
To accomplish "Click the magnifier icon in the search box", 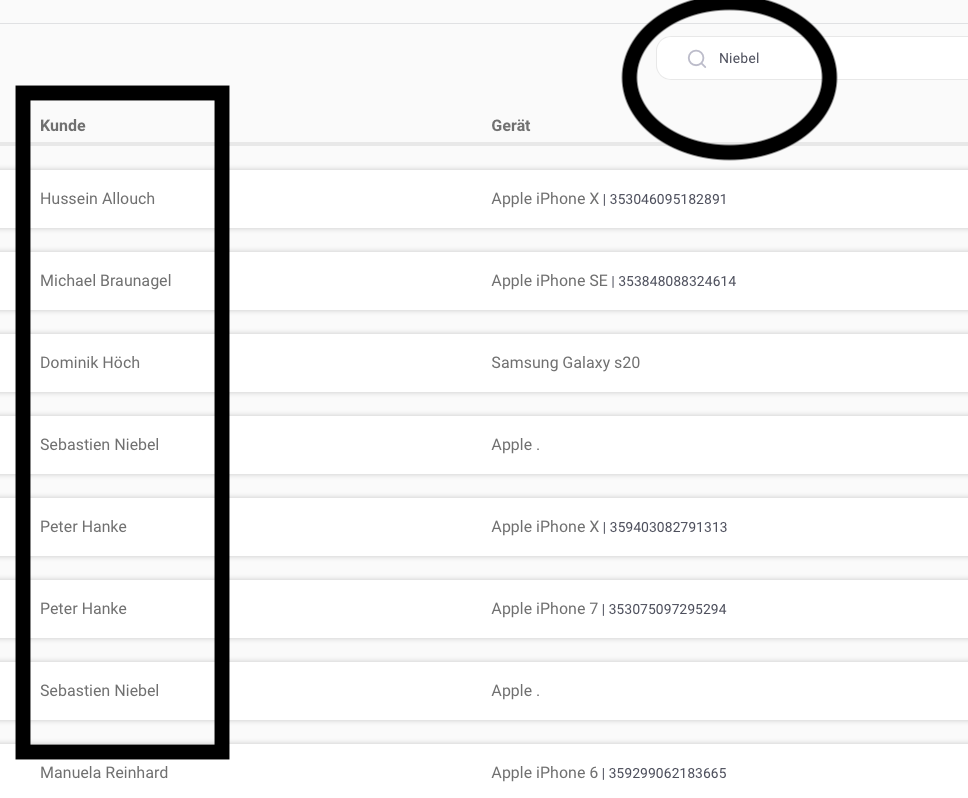I will pos(697,59).
